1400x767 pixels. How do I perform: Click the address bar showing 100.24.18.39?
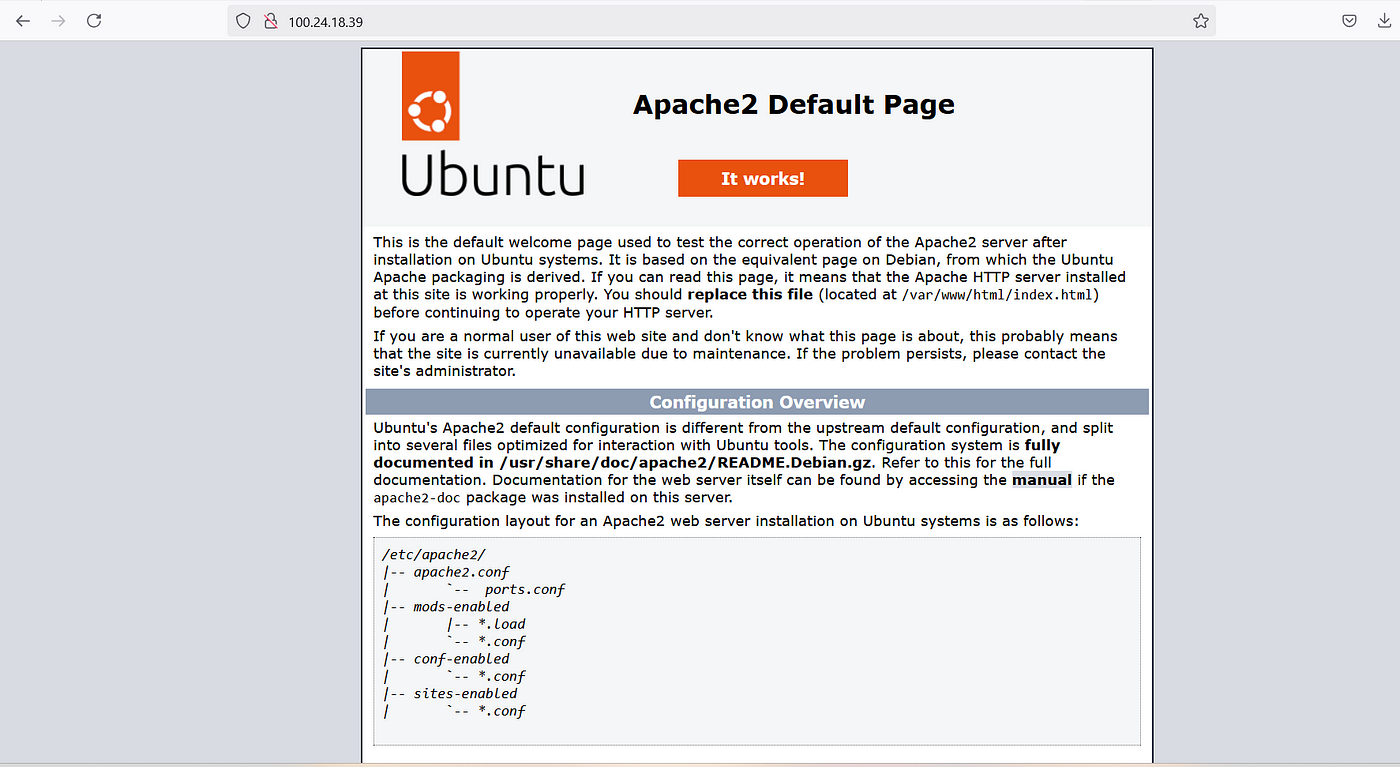[x=720, y=21]
